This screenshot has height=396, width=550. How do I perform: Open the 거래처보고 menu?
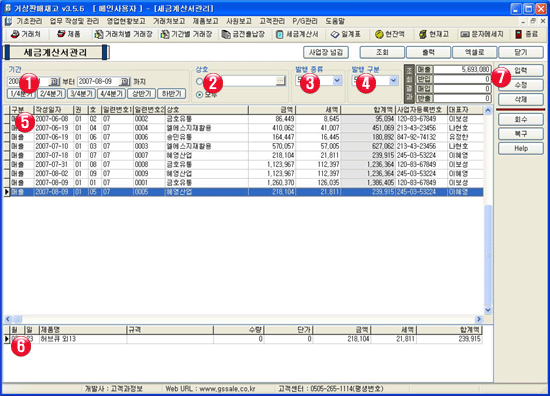coord(169,21)
